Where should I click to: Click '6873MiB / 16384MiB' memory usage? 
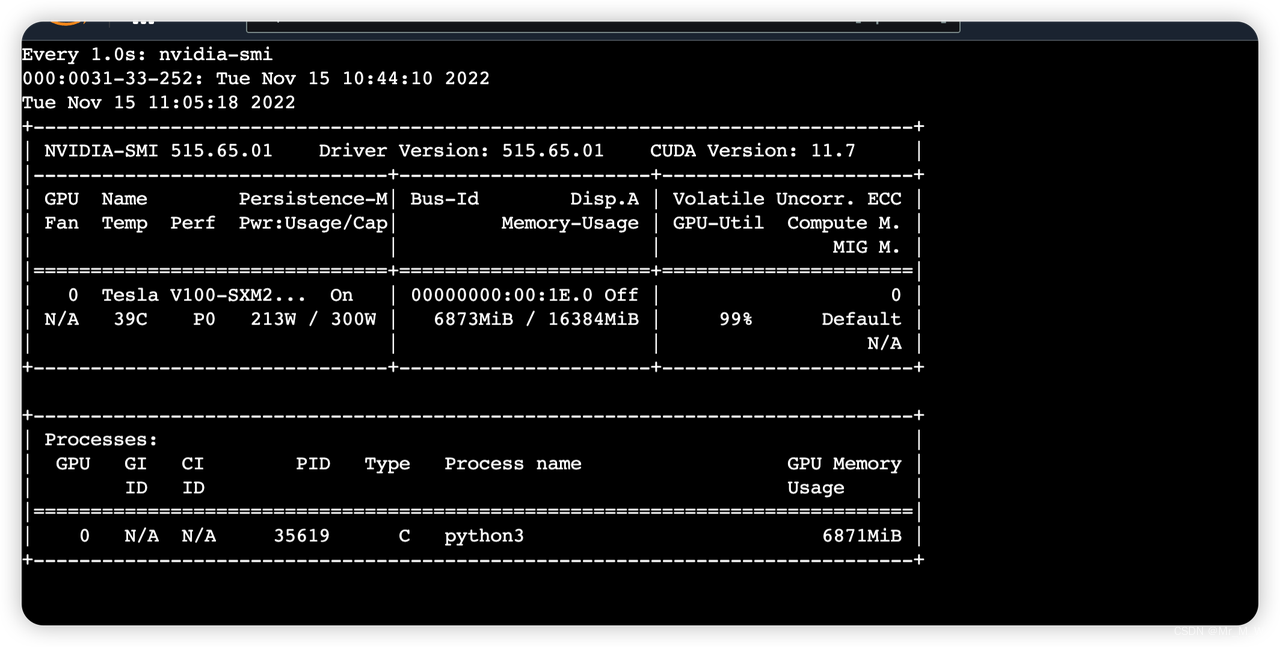536,319
